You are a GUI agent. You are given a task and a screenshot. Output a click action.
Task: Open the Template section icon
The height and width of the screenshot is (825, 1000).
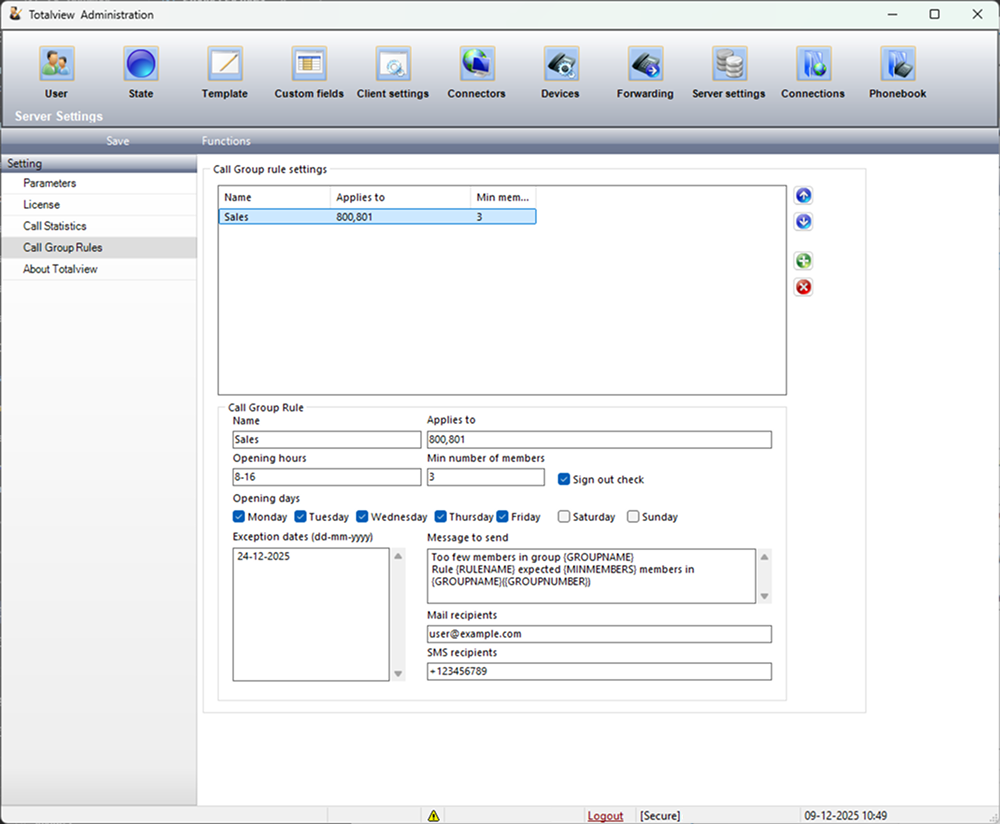(224, 64)
